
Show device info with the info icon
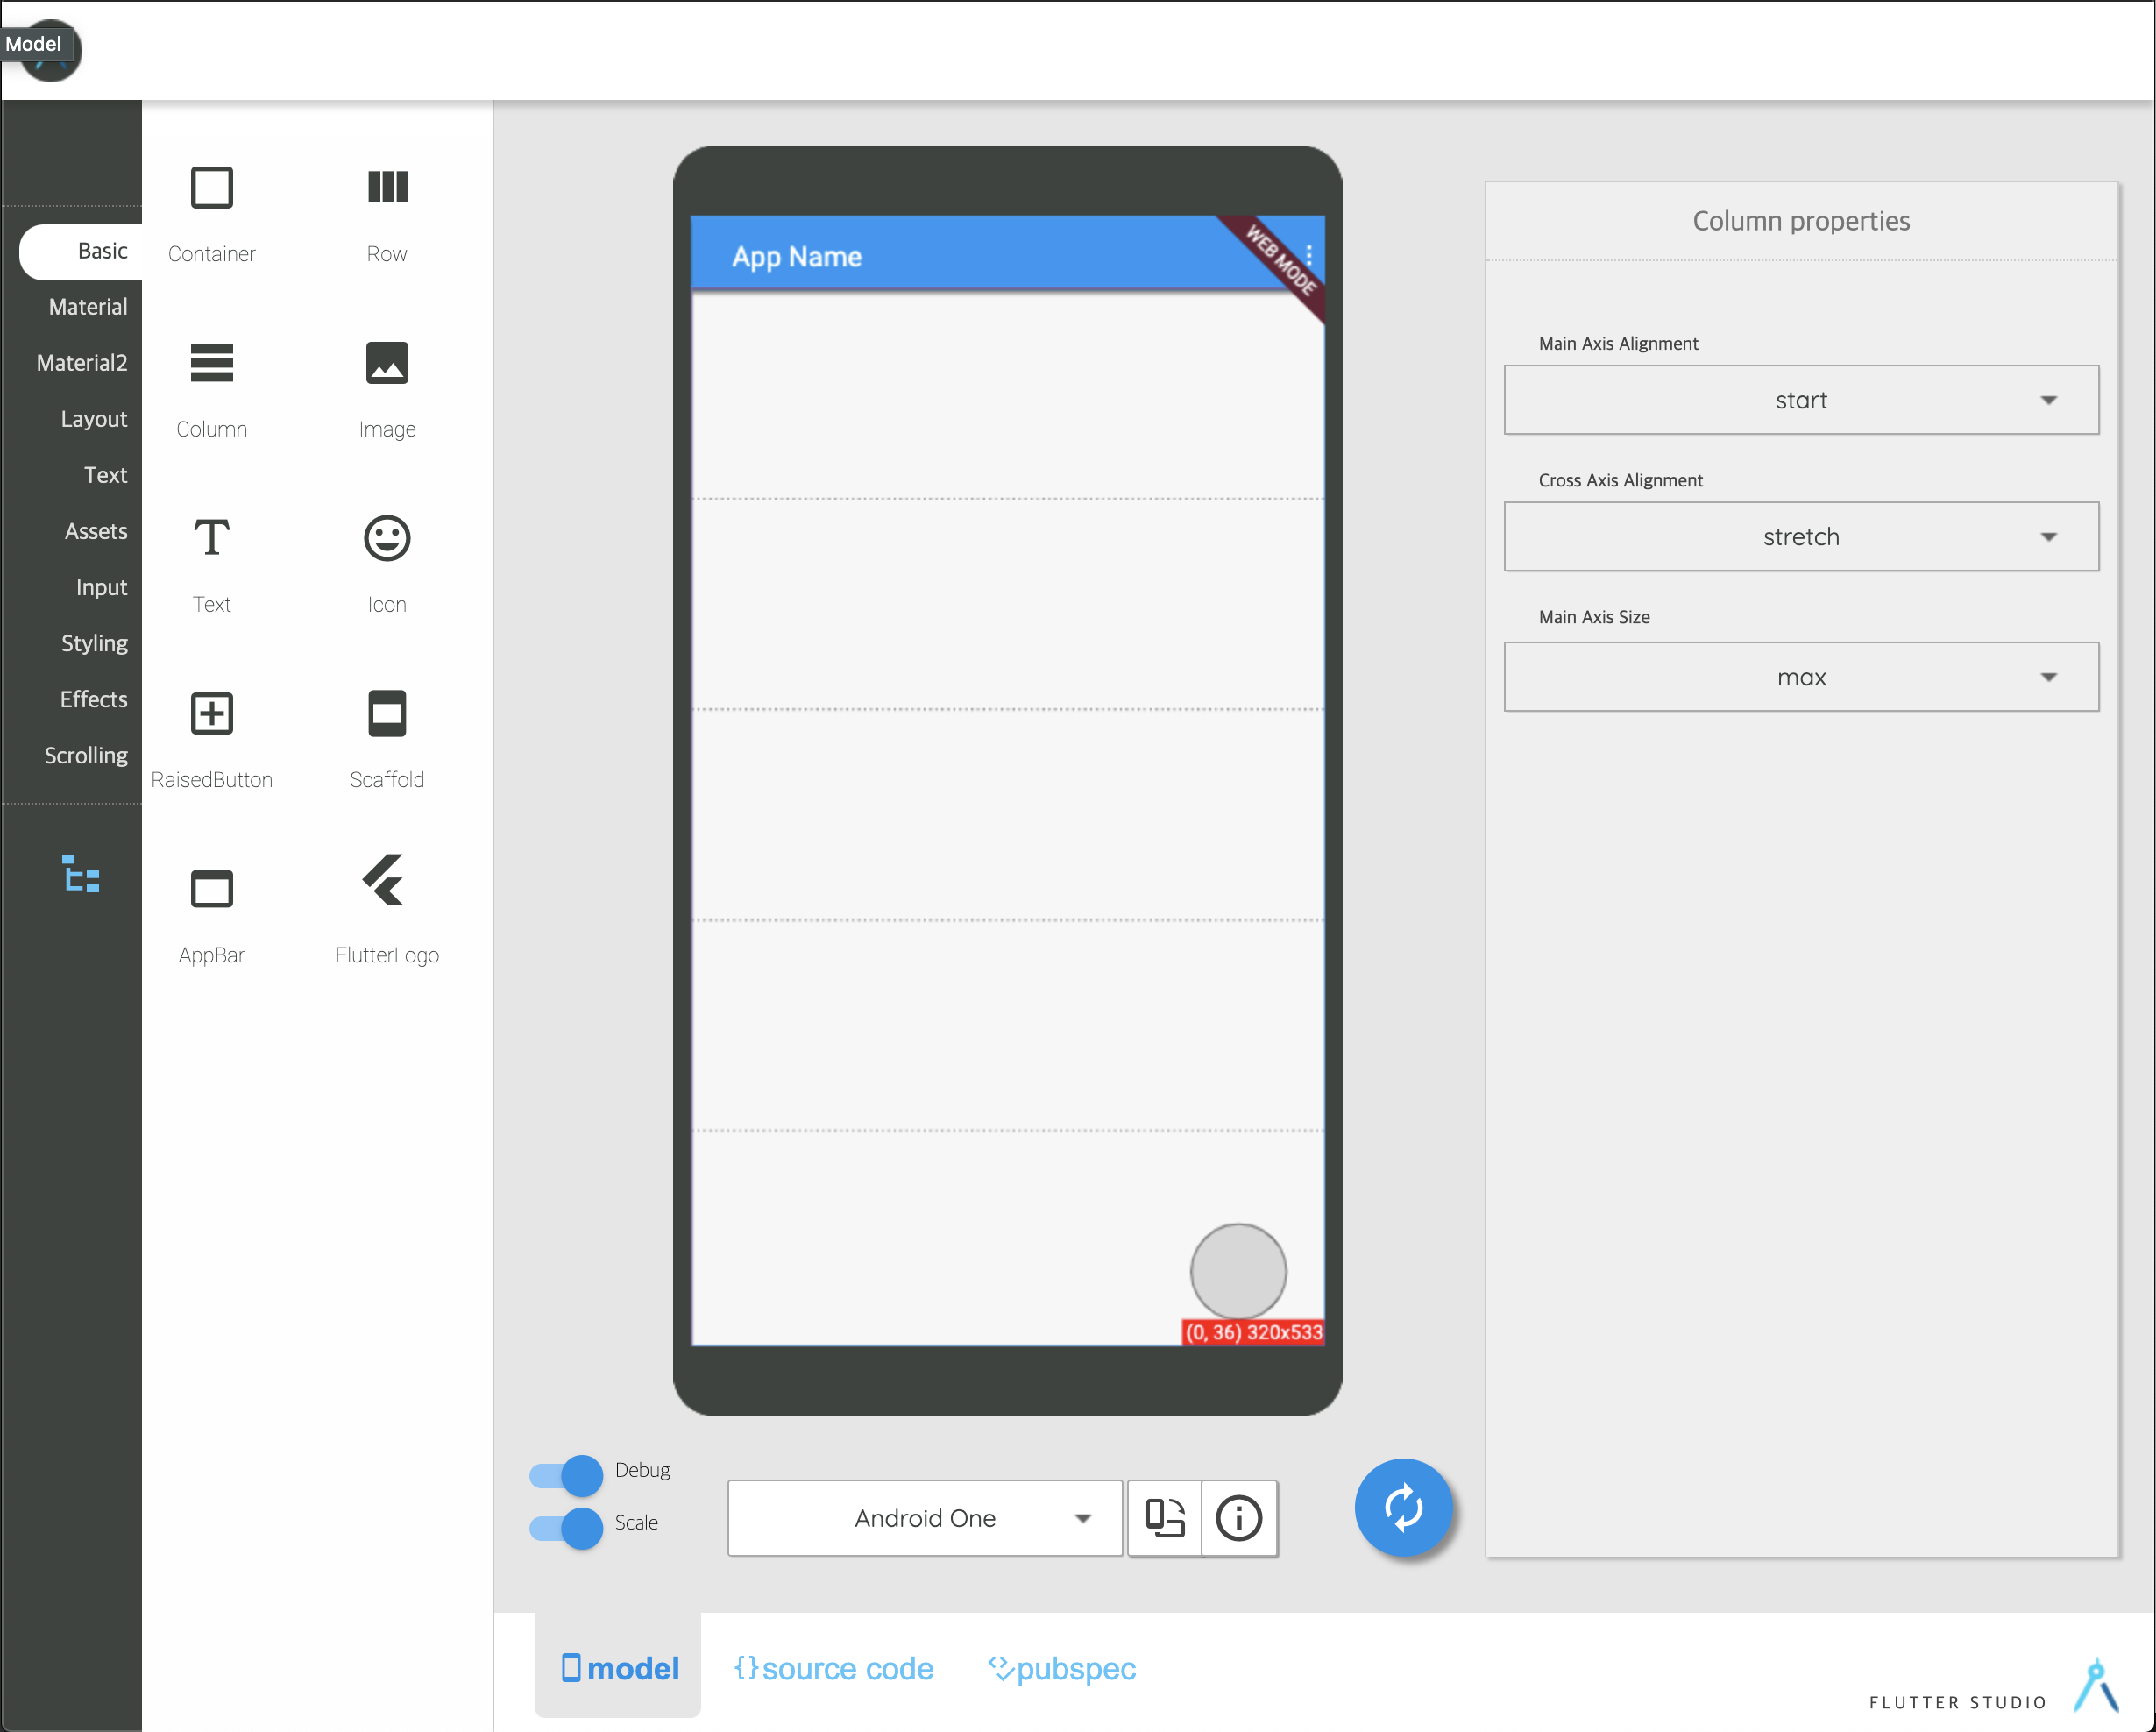tap(1238, 1518)
